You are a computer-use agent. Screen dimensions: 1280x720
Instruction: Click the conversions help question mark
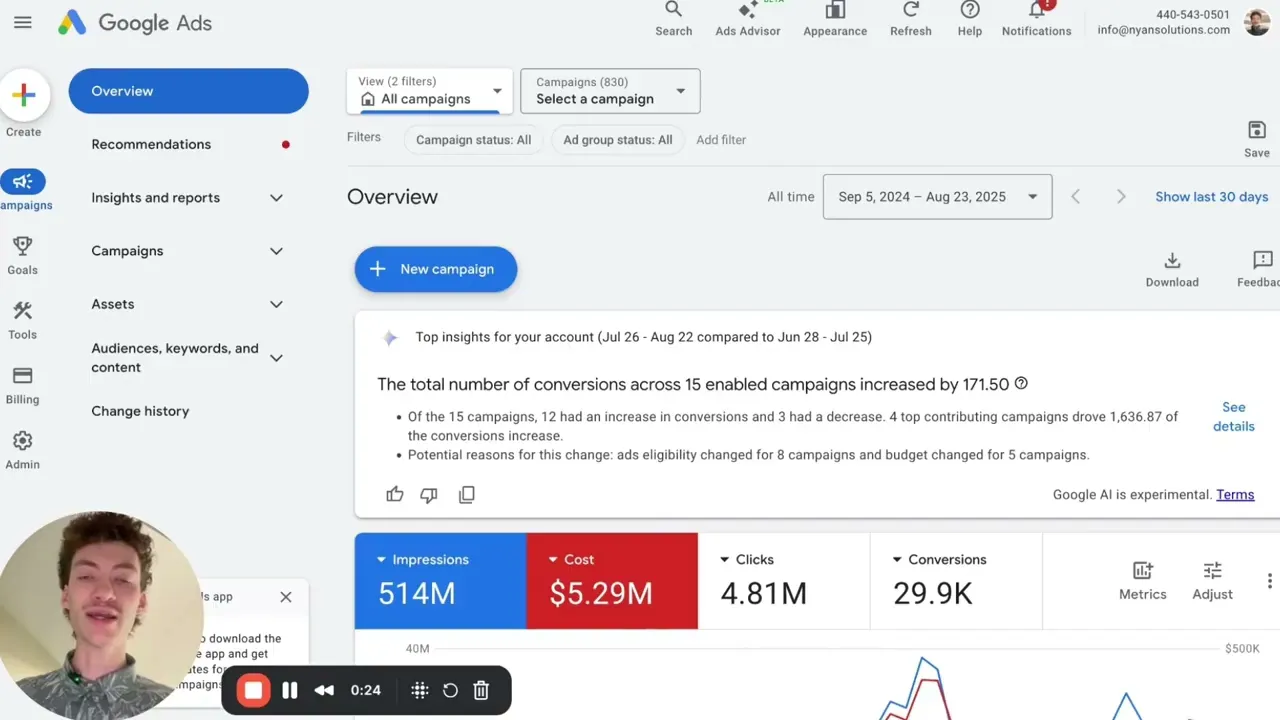1021,383
